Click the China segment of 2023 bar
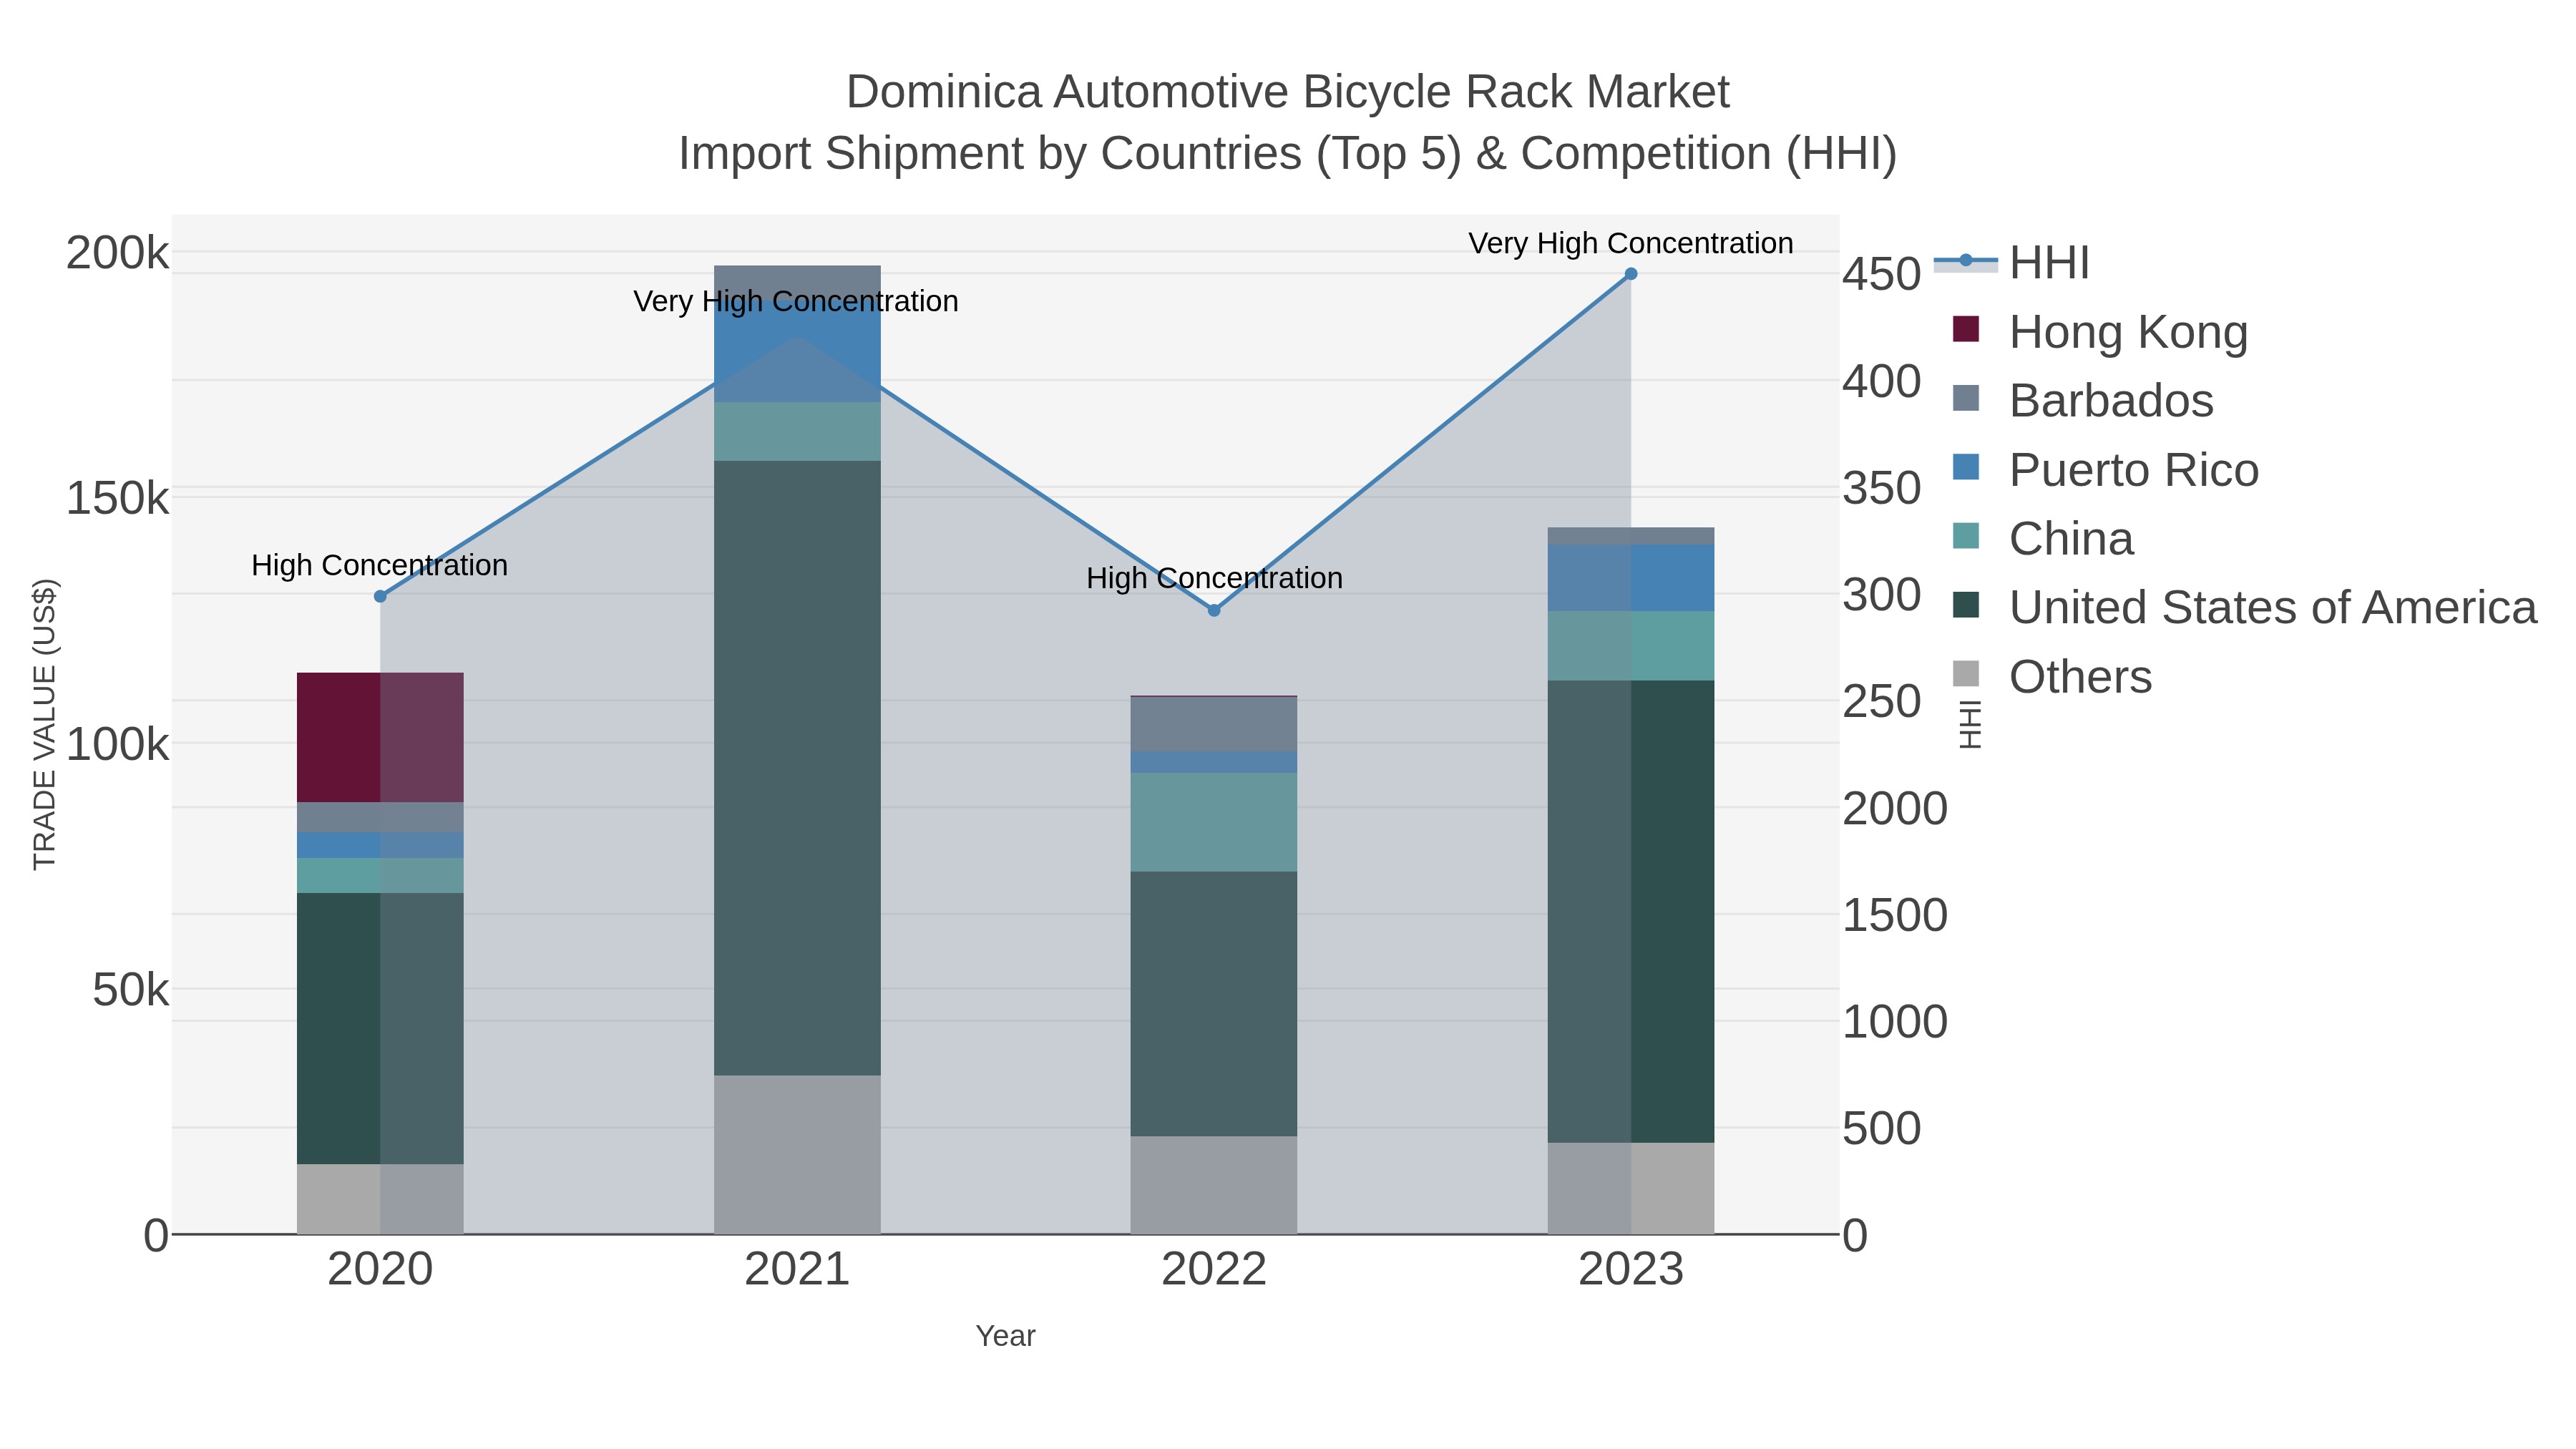 1631,646
